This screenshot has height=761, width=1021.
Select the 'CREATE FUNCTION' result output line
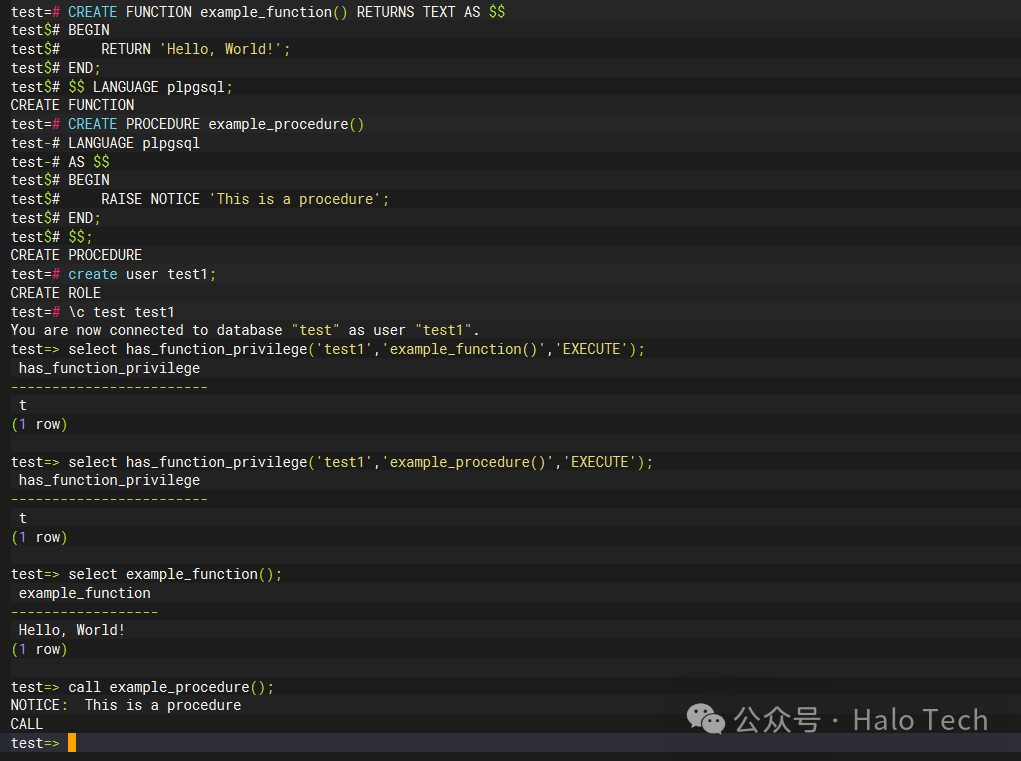pos(72,105)
